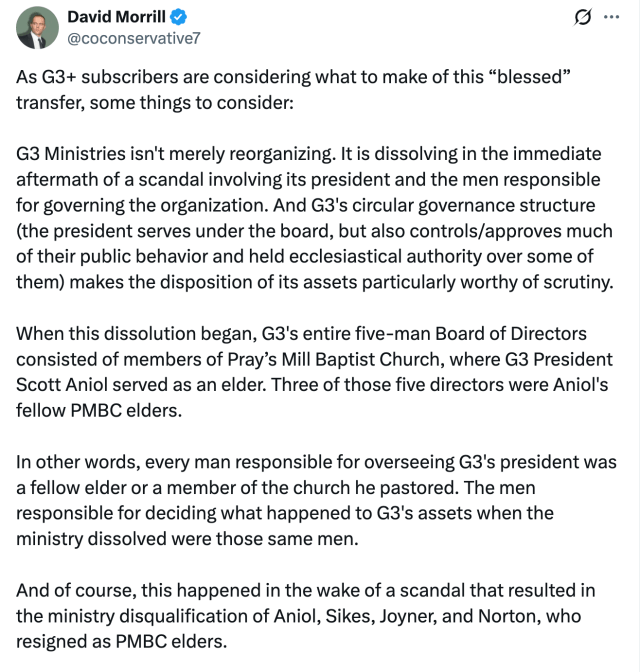Open the Grok explain-post icon
The image size is (640, 672).
(x=583, y=17)
